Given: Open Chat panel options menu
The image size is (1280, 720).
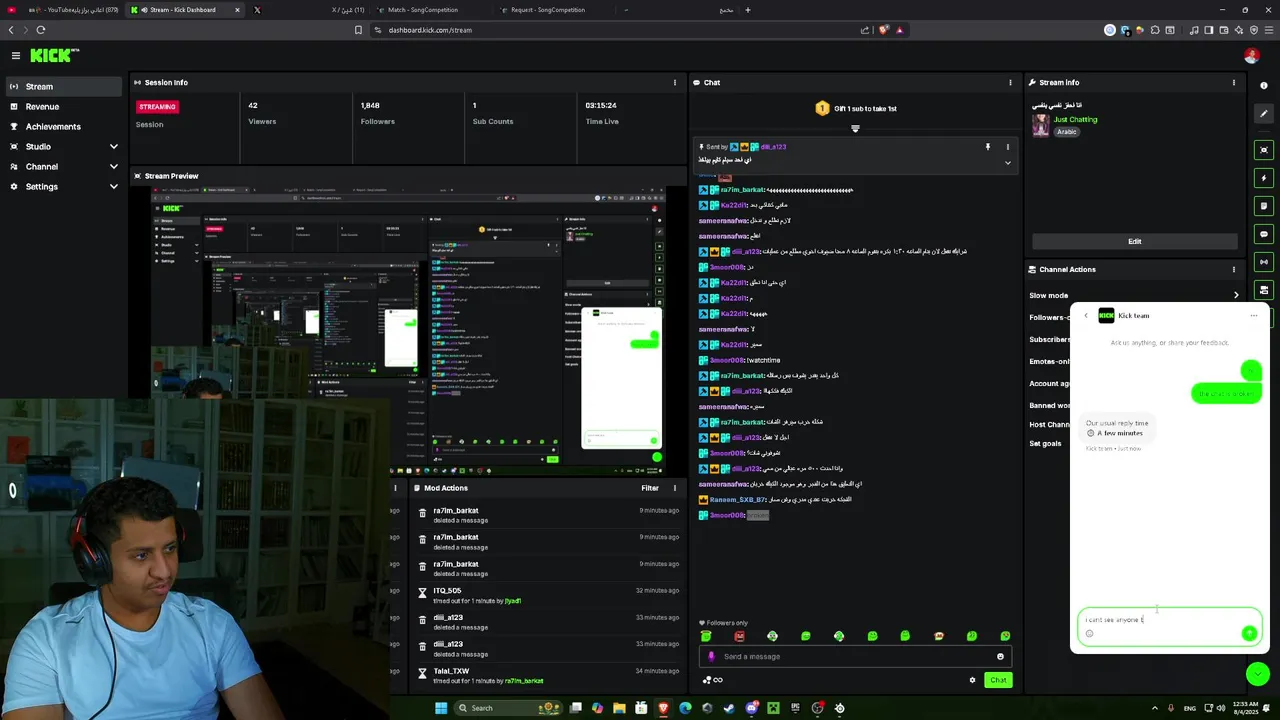Looking at the screenshot, I should 1010,83.
